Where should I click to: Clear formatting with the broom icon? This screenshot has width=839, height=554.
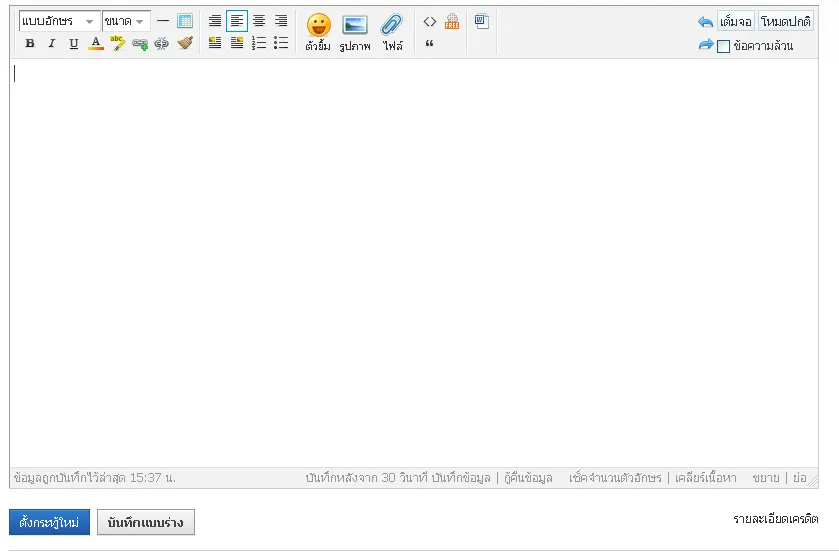[x=185, y=43]
